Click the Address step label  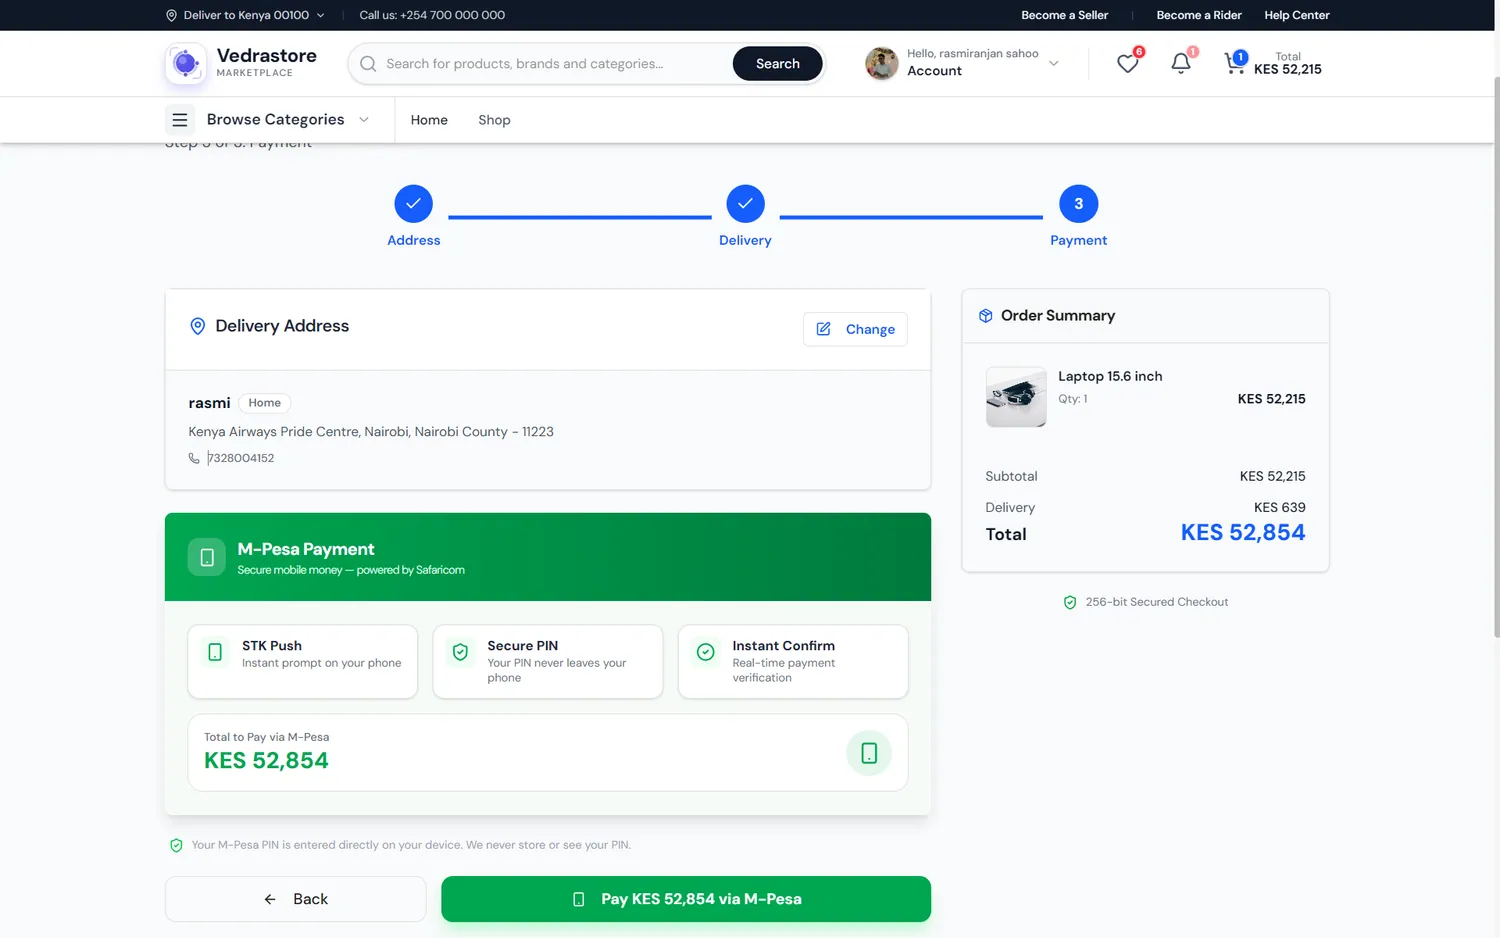click(x=414, y=240)
